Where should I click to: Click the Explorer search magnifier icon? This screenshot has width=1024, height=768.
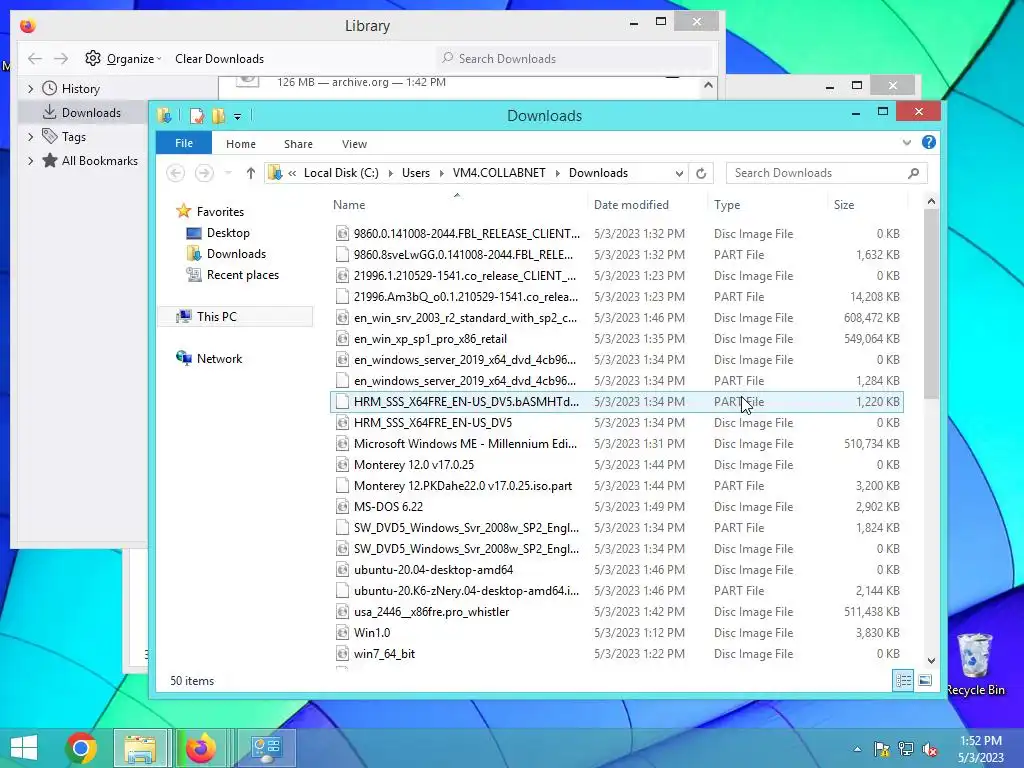pos(913,173)
